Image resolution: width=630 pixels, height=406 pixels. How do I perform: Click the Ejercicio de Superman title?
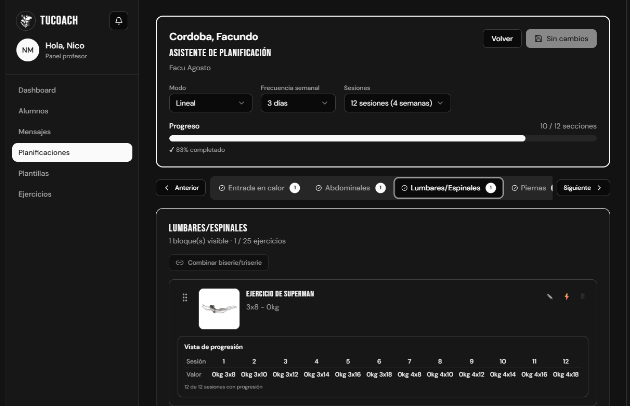click(x=280, y=294)
